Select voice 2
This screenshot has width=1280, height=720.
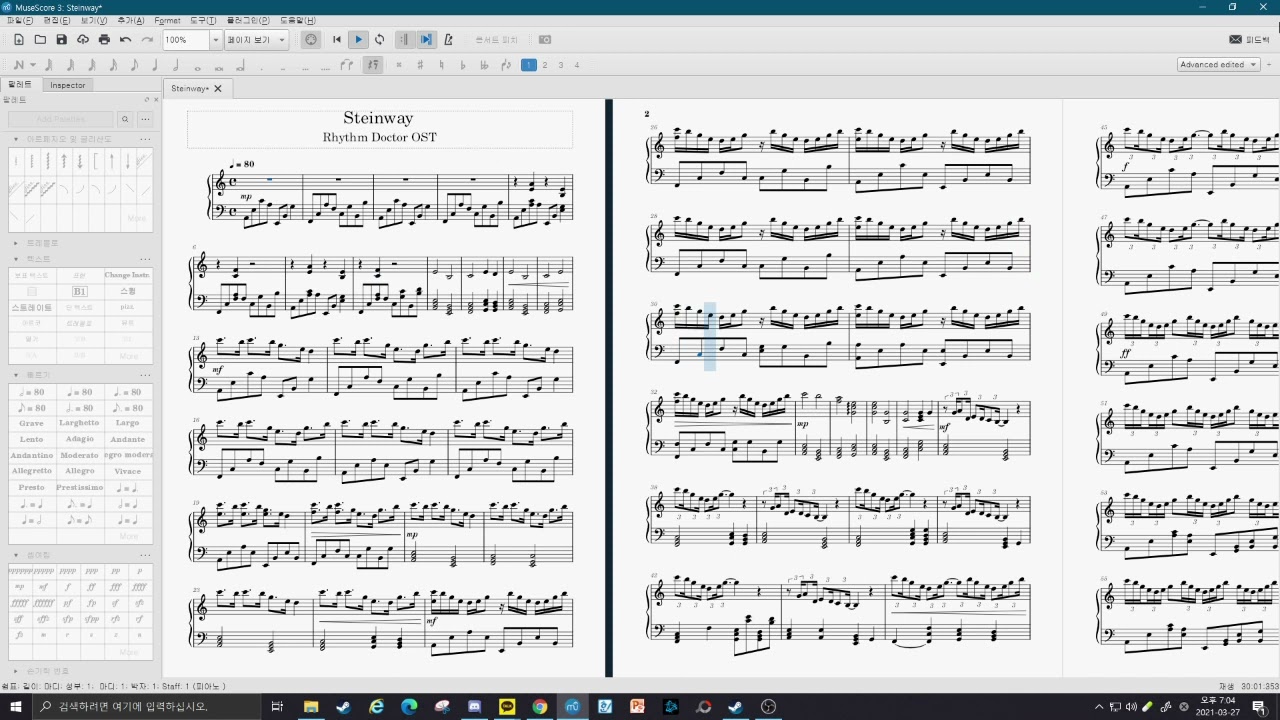click(x=545, y=65)
